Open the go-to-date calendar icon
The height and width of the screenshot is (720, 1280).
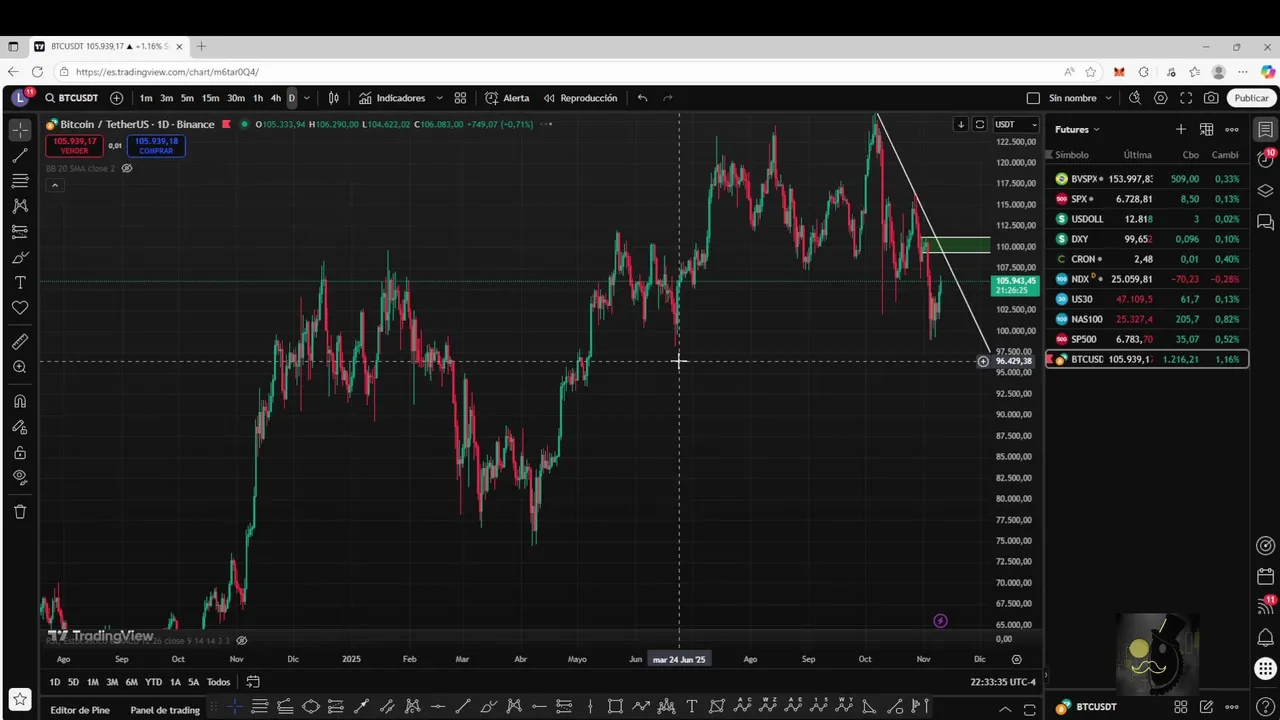point(253,682)
